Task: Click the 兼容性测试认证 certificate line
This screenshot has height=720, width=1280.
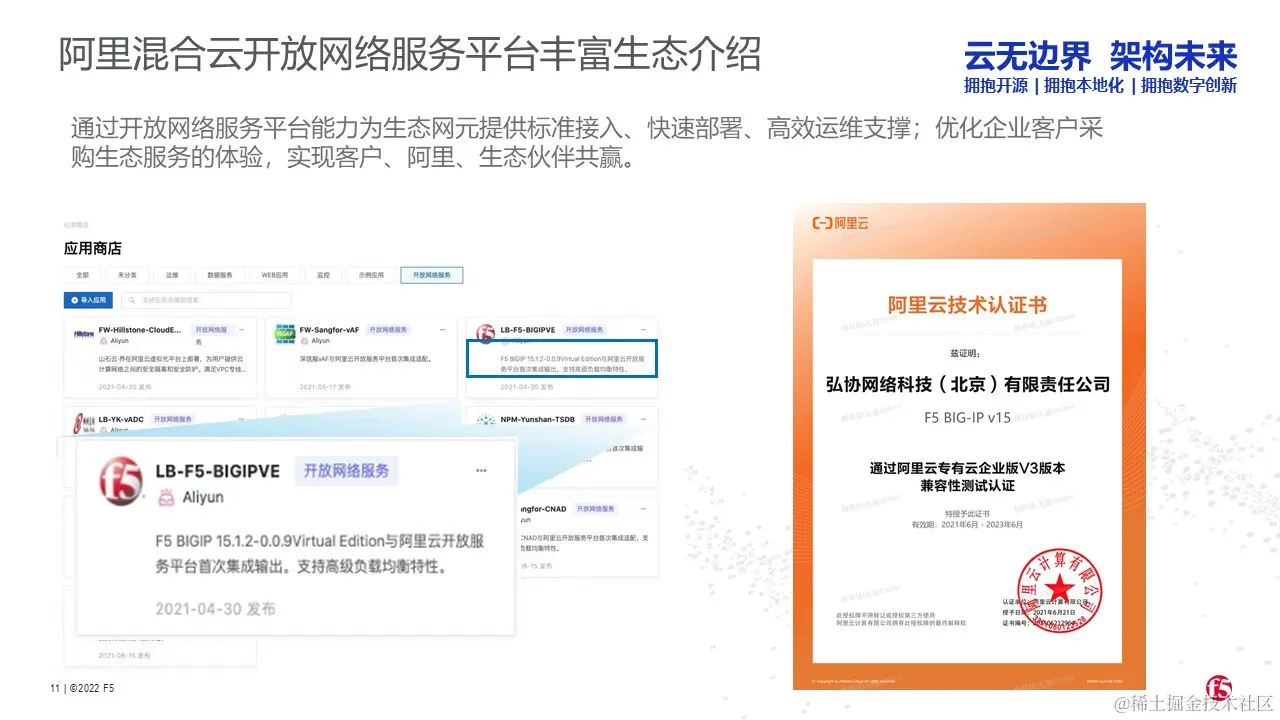Action: click(x=967, y=486)
